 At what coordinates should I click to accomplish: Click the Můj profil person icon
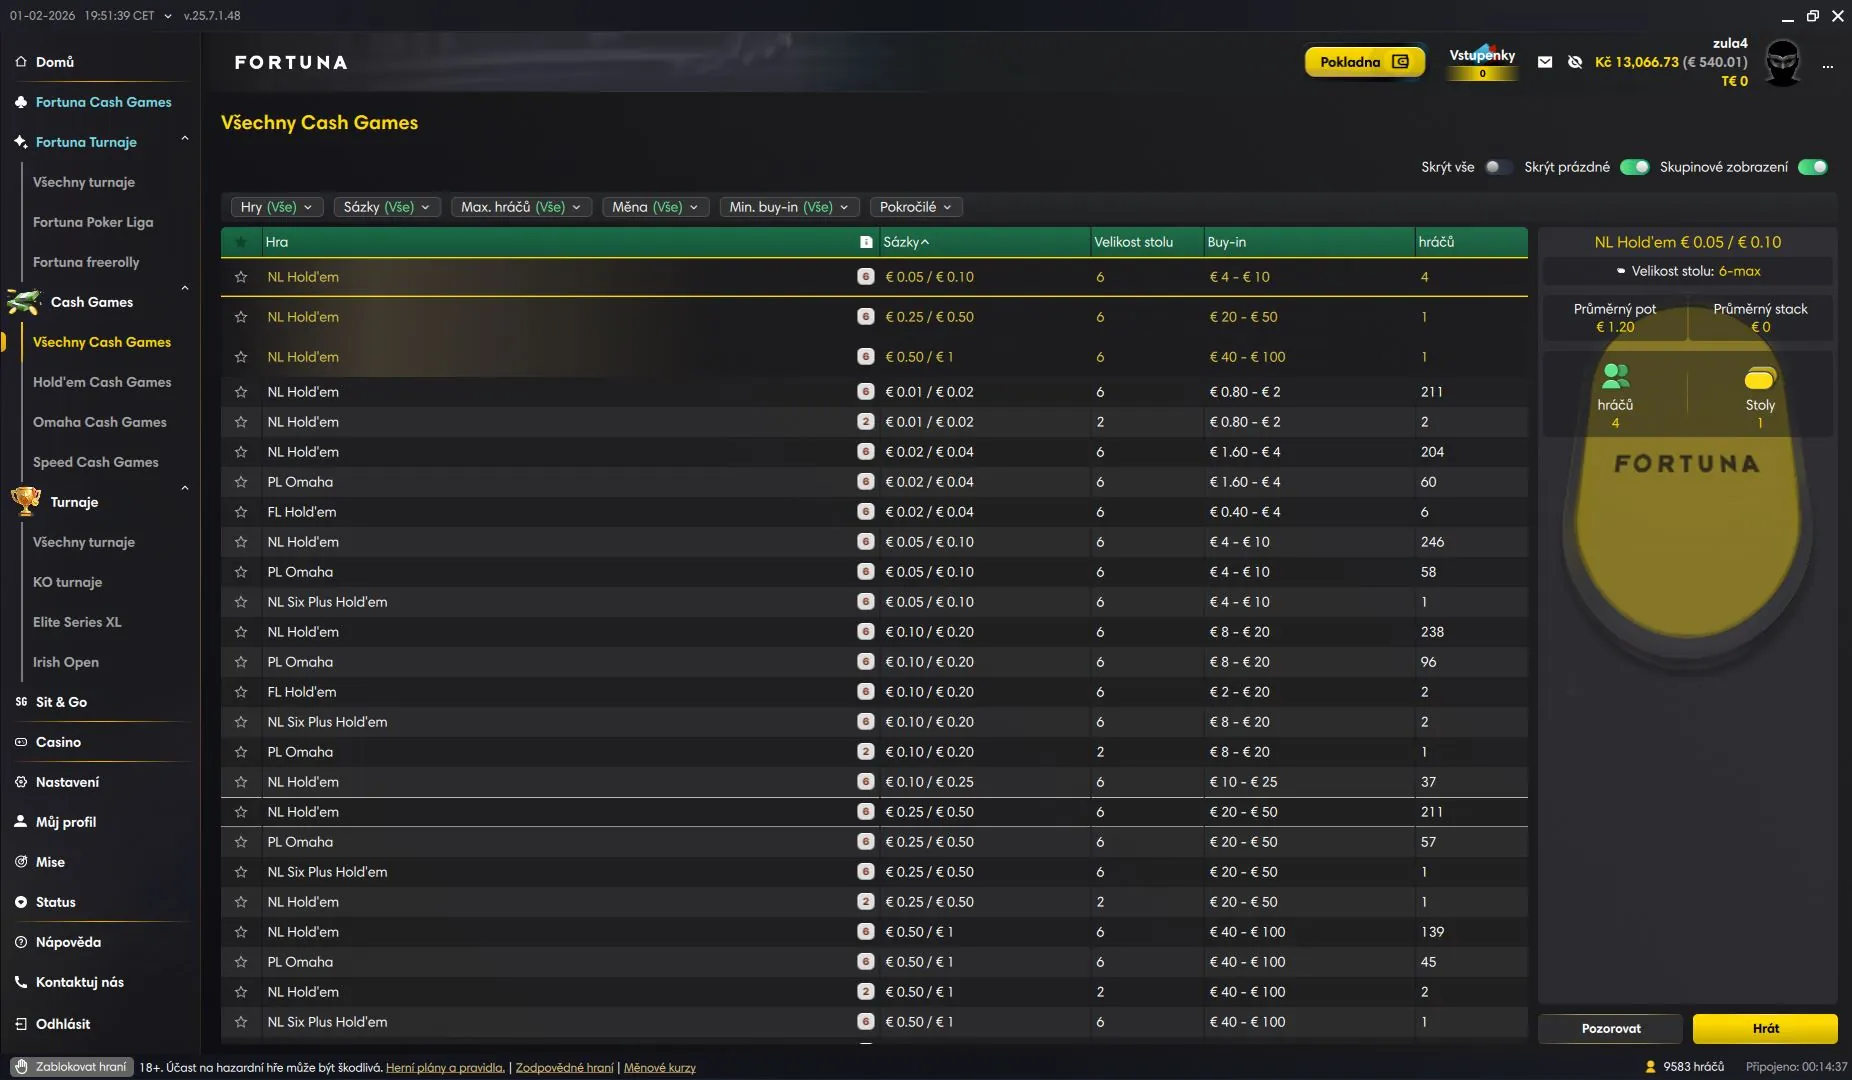click(x=21, y=821)
